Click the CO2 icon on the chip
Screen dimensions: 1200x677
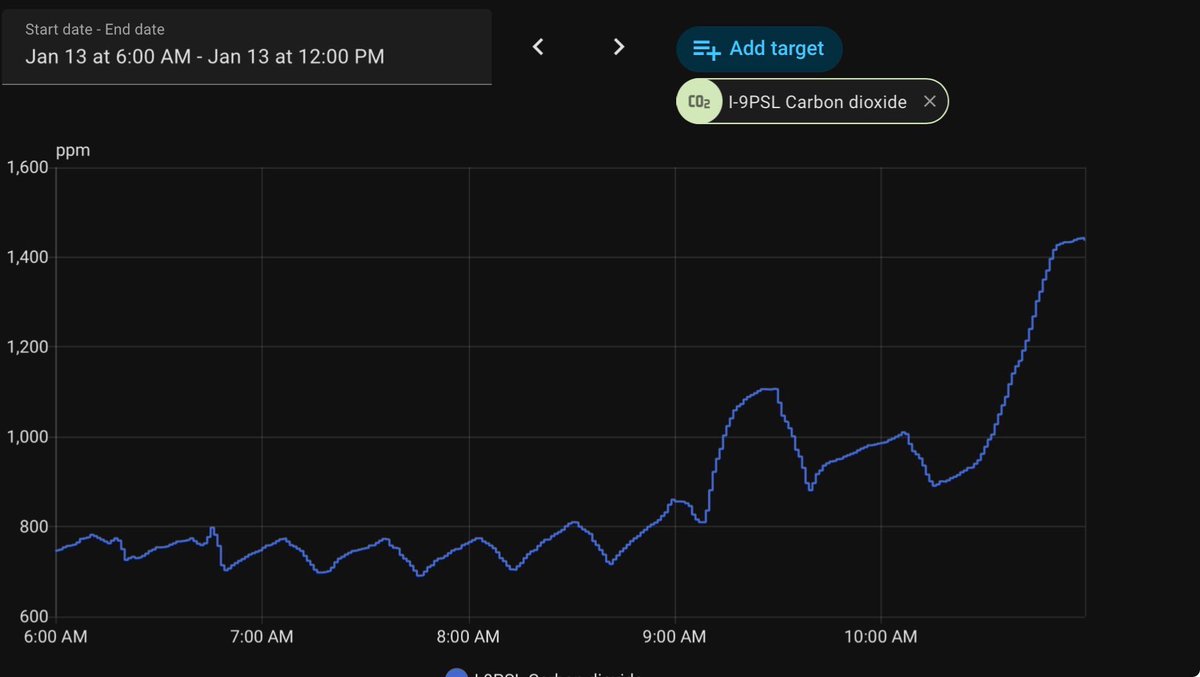click(699, 101)
